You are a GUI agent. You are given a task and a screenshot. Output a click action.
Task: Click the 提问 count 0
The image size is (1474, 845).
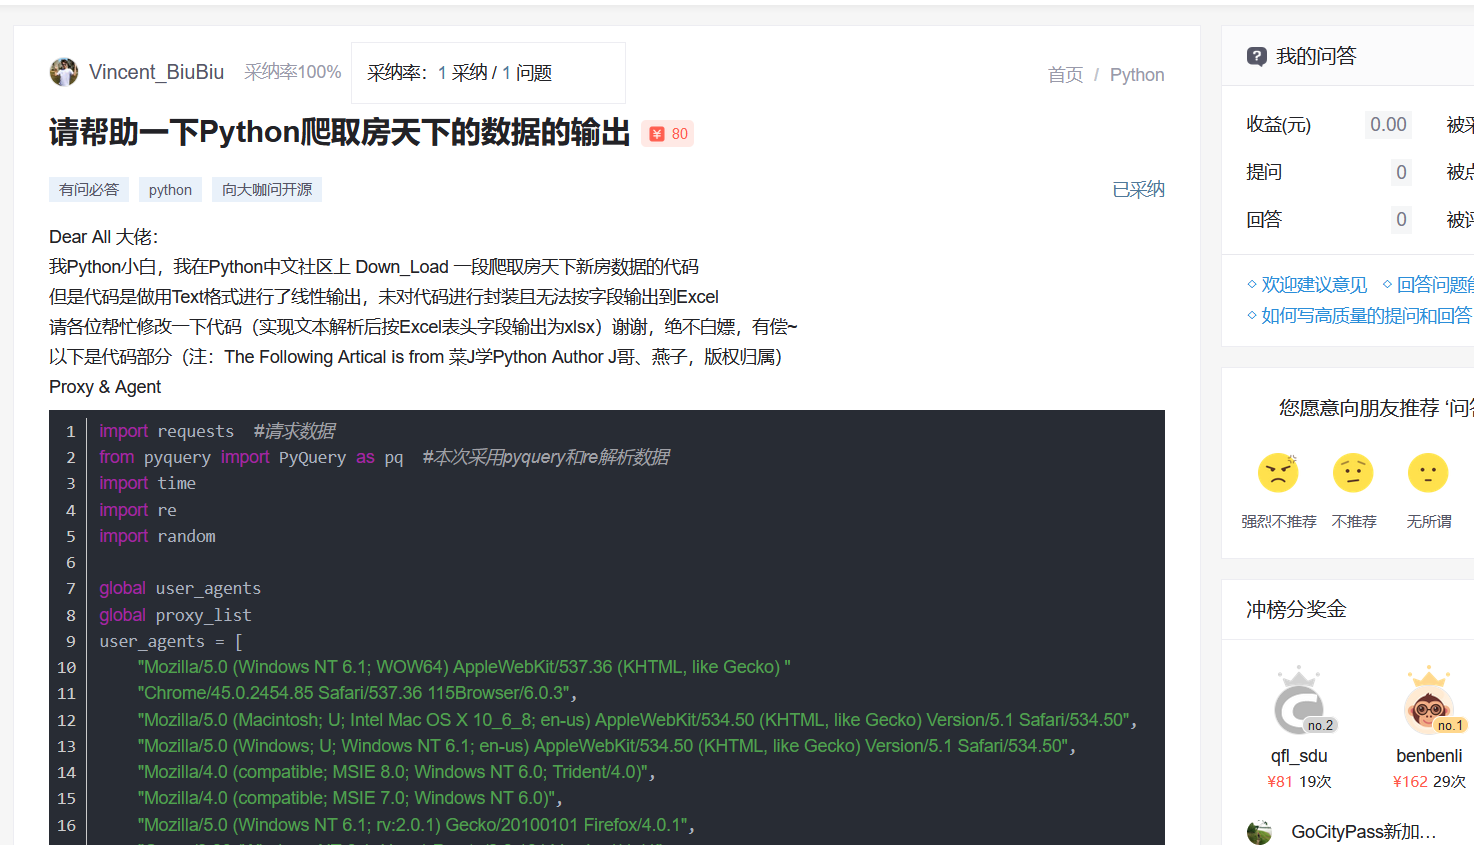(1401, 172)
